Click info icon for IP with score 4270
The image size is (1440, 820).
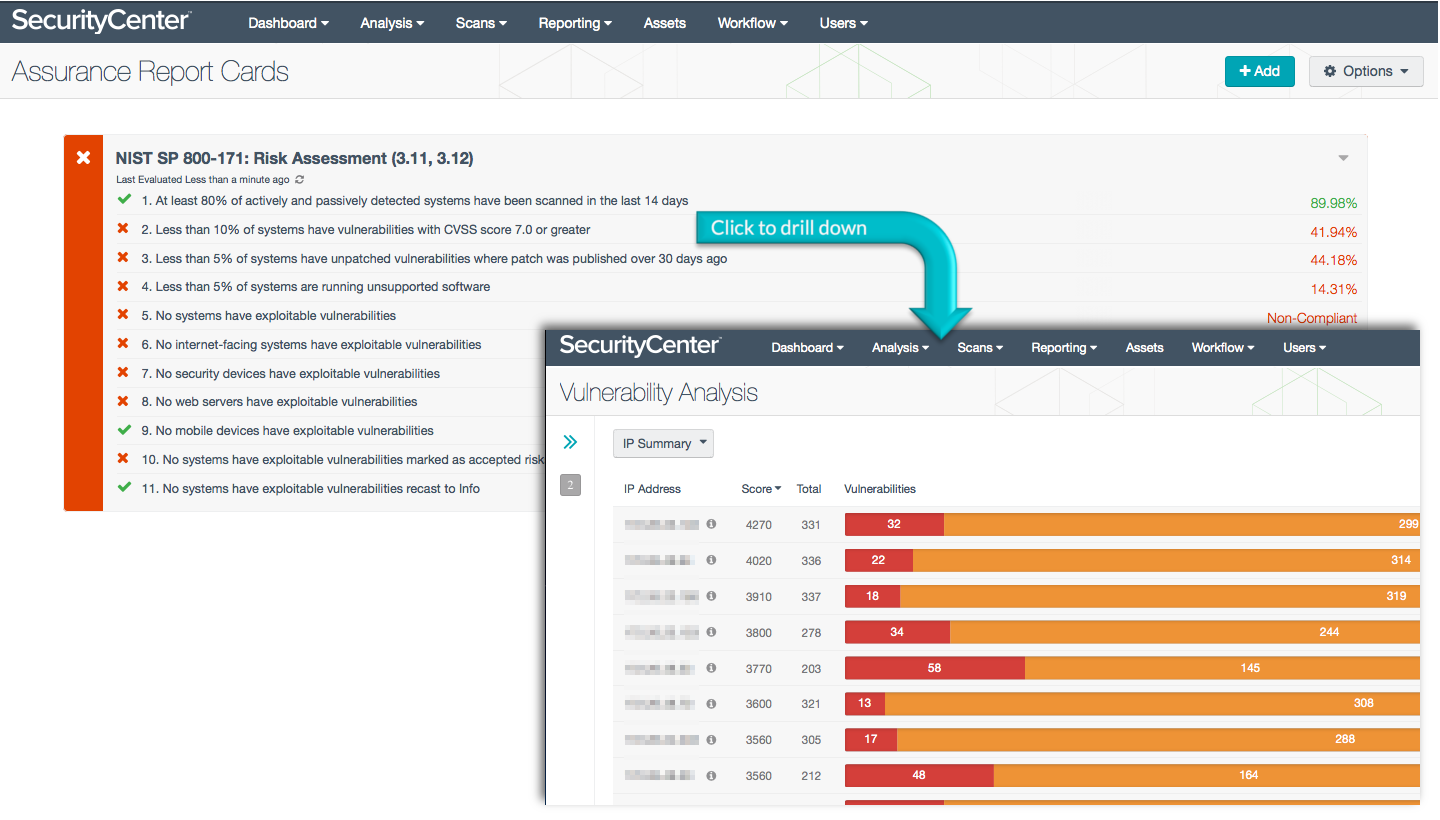point(711,524)
